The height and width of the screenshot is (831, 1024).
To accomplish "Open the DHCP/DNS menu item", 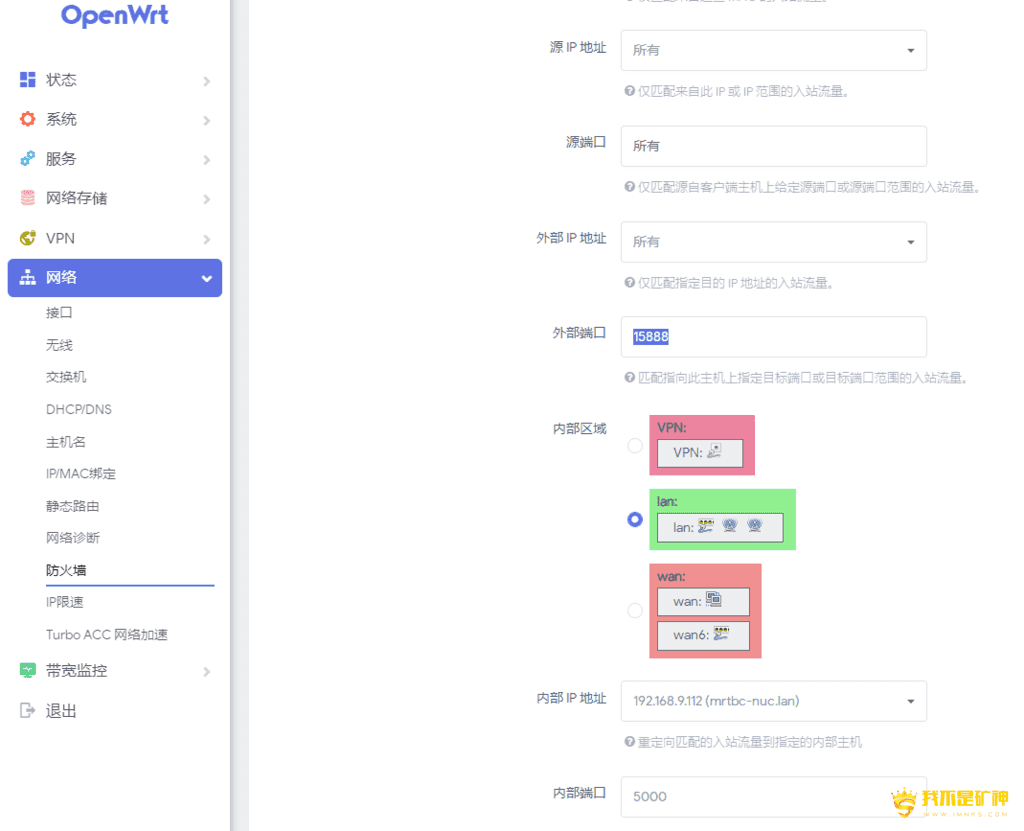I will point(79,409).
